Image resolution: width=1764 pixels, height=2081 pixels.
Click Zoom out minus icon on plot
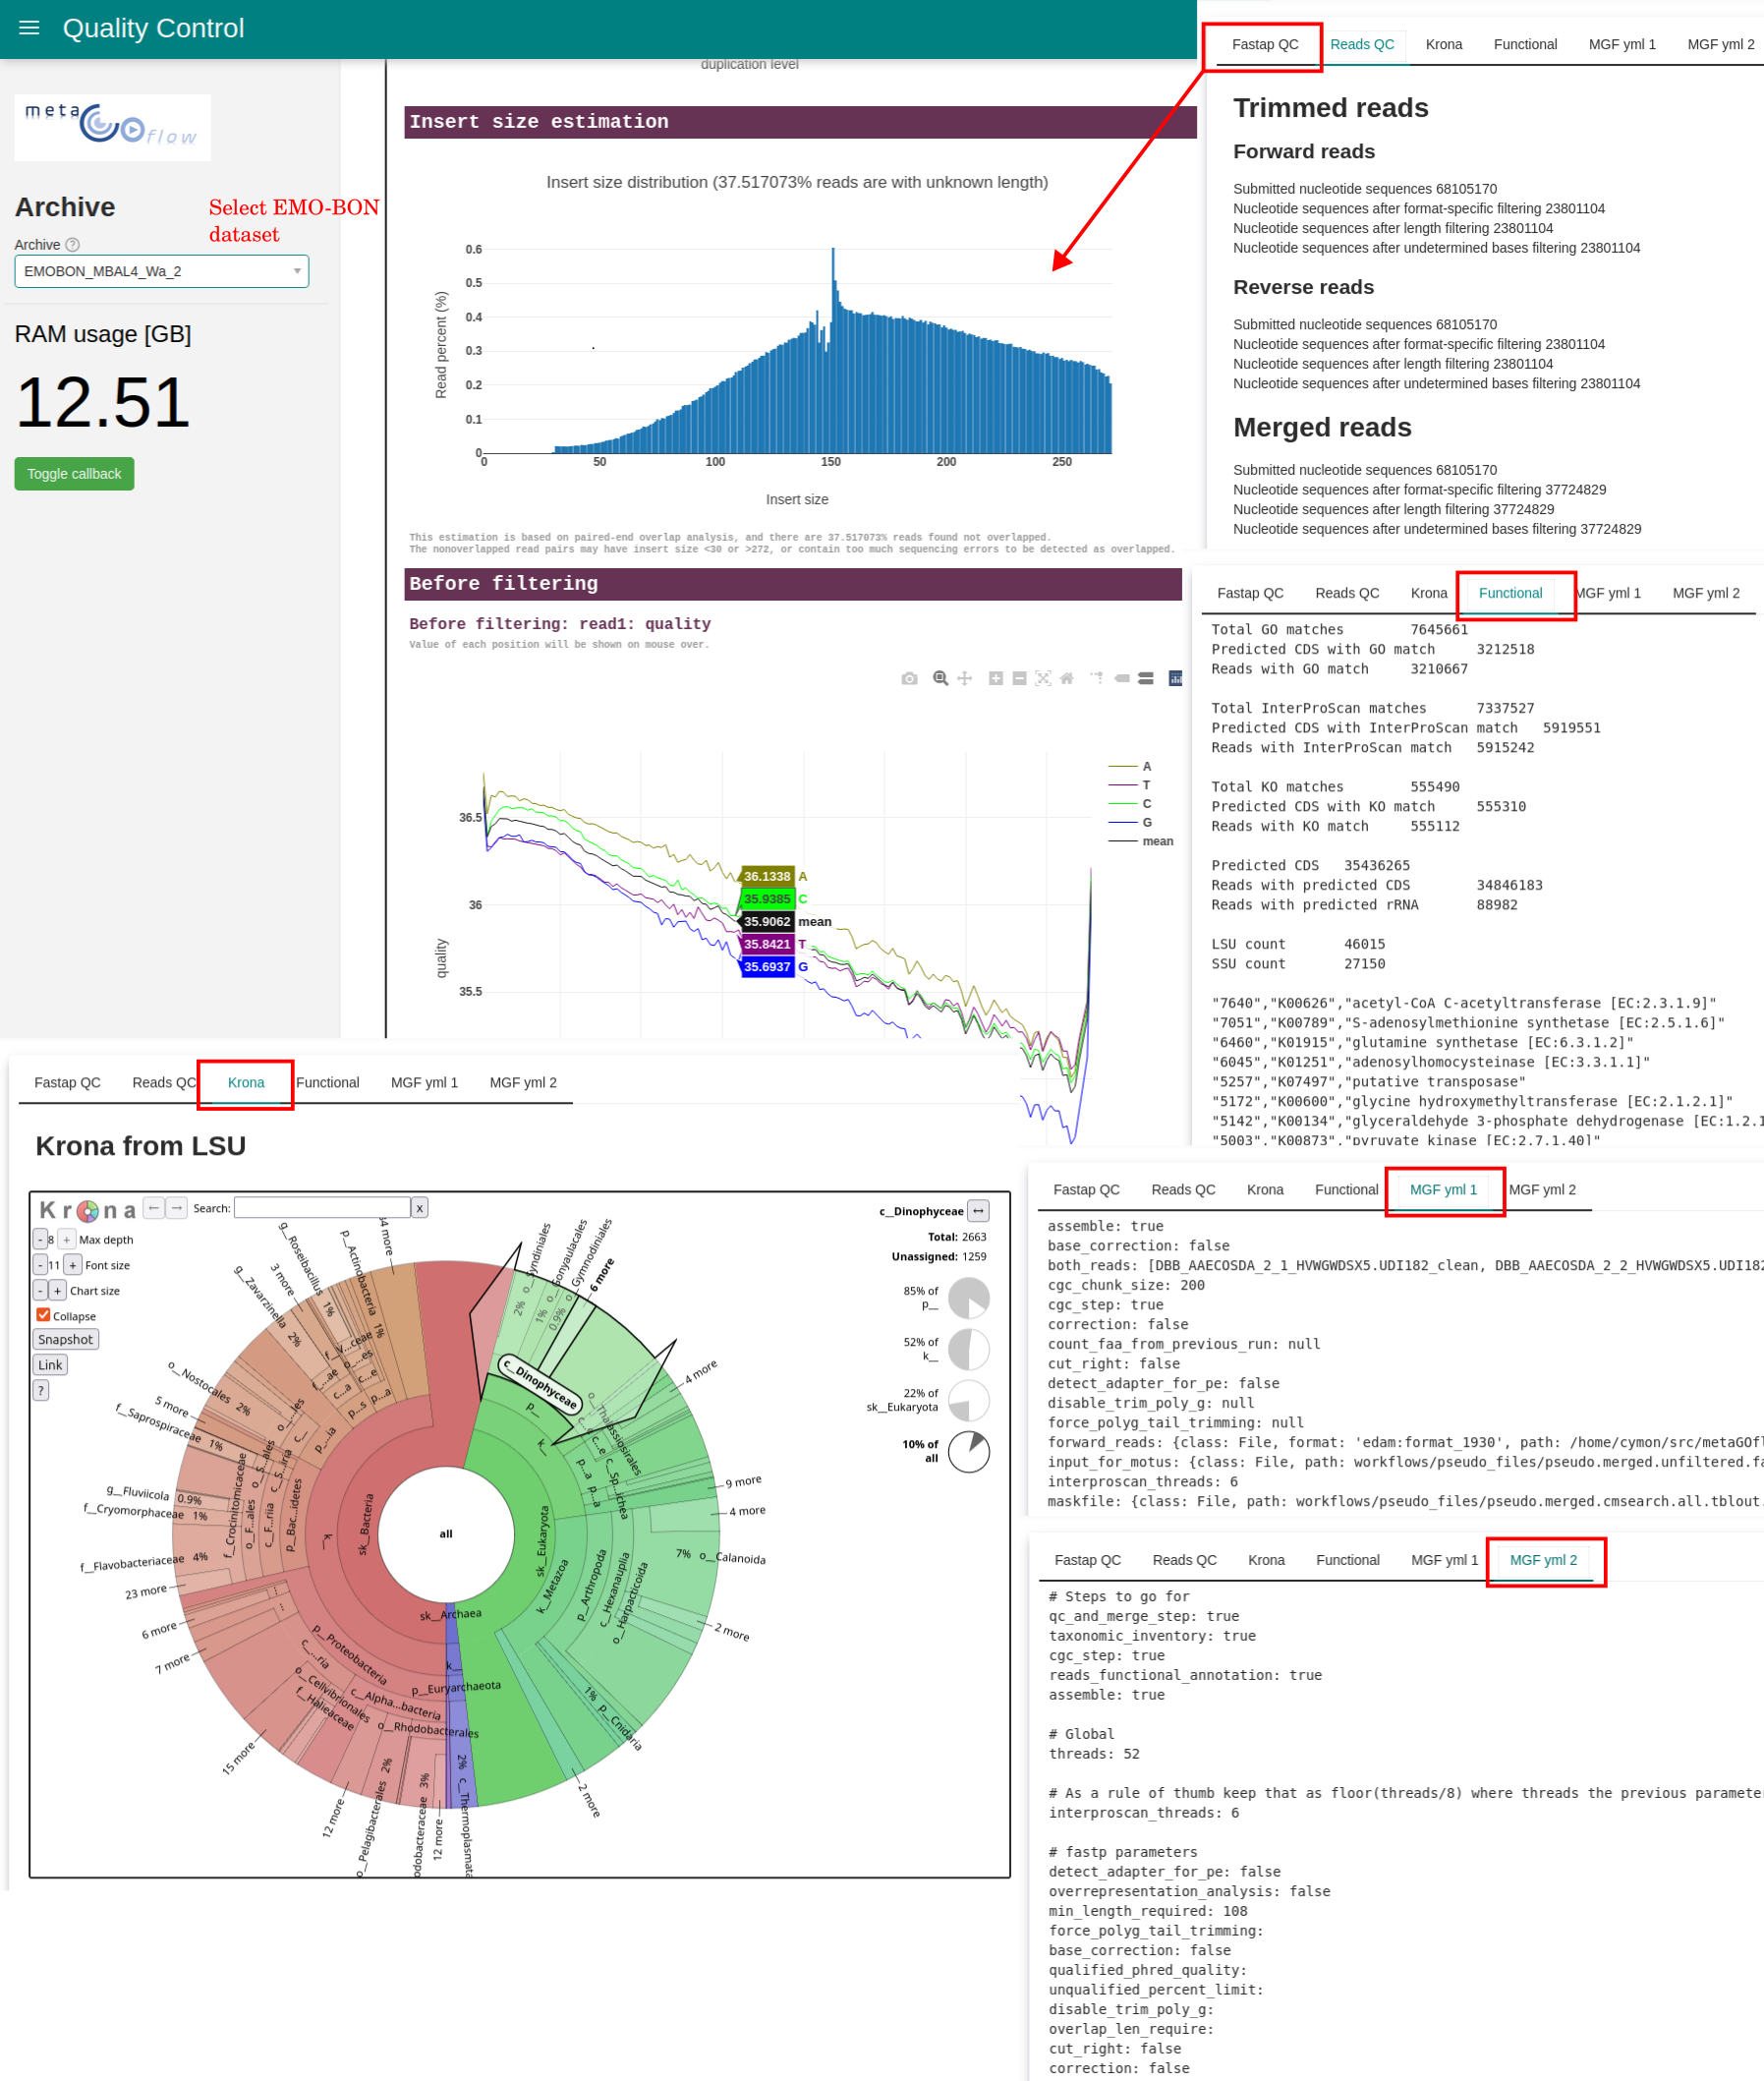pyautogui.click(x=1019, y=678)
